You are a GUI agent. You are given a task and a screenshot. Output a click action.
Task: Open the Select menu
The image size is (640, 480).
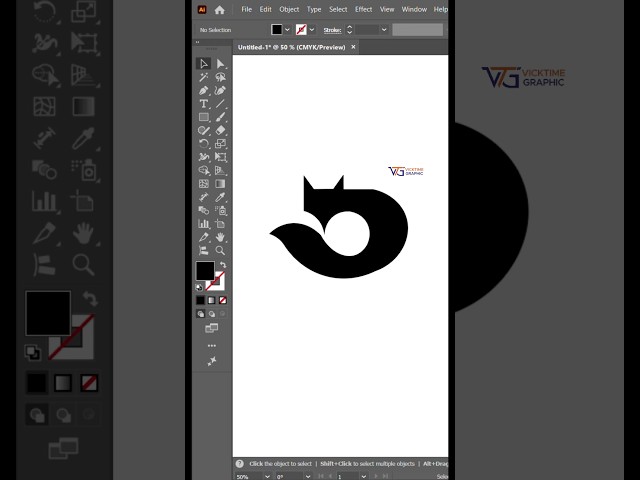point(338,9)
